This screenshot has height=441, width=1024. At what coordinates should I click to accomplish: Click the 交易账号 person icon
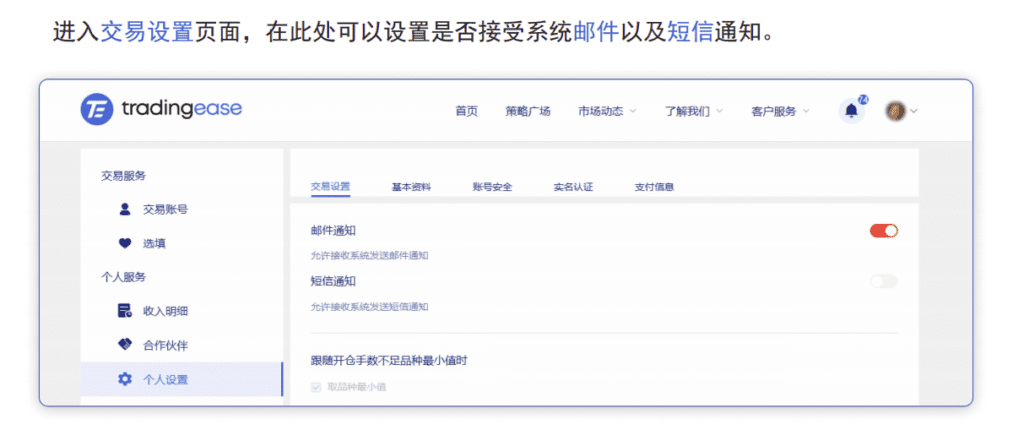tap(125, 210)
